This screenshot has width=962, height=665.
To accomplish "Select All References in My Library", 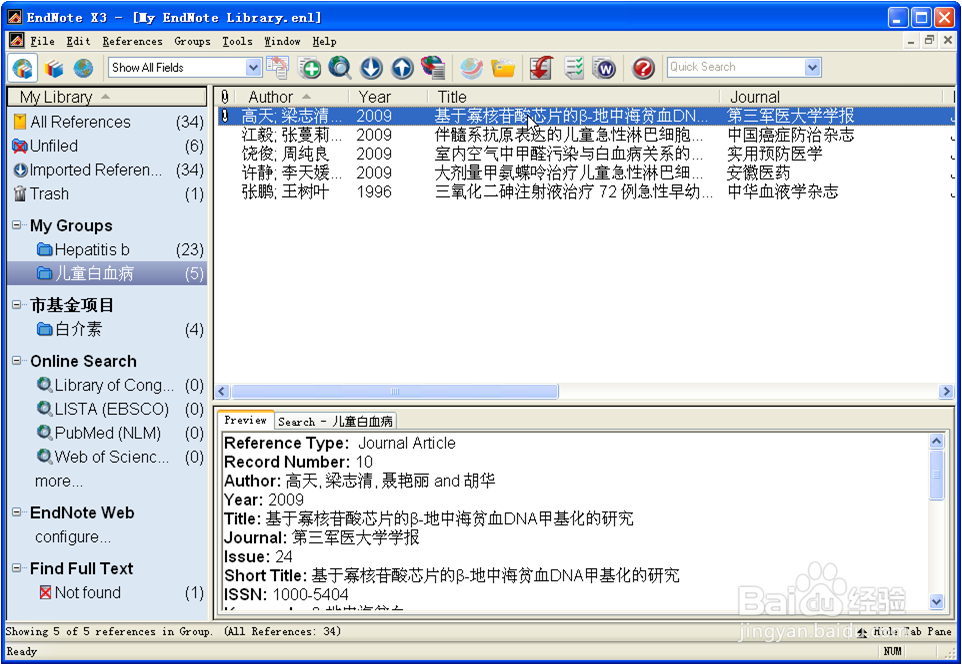I will tap(107, 122).
